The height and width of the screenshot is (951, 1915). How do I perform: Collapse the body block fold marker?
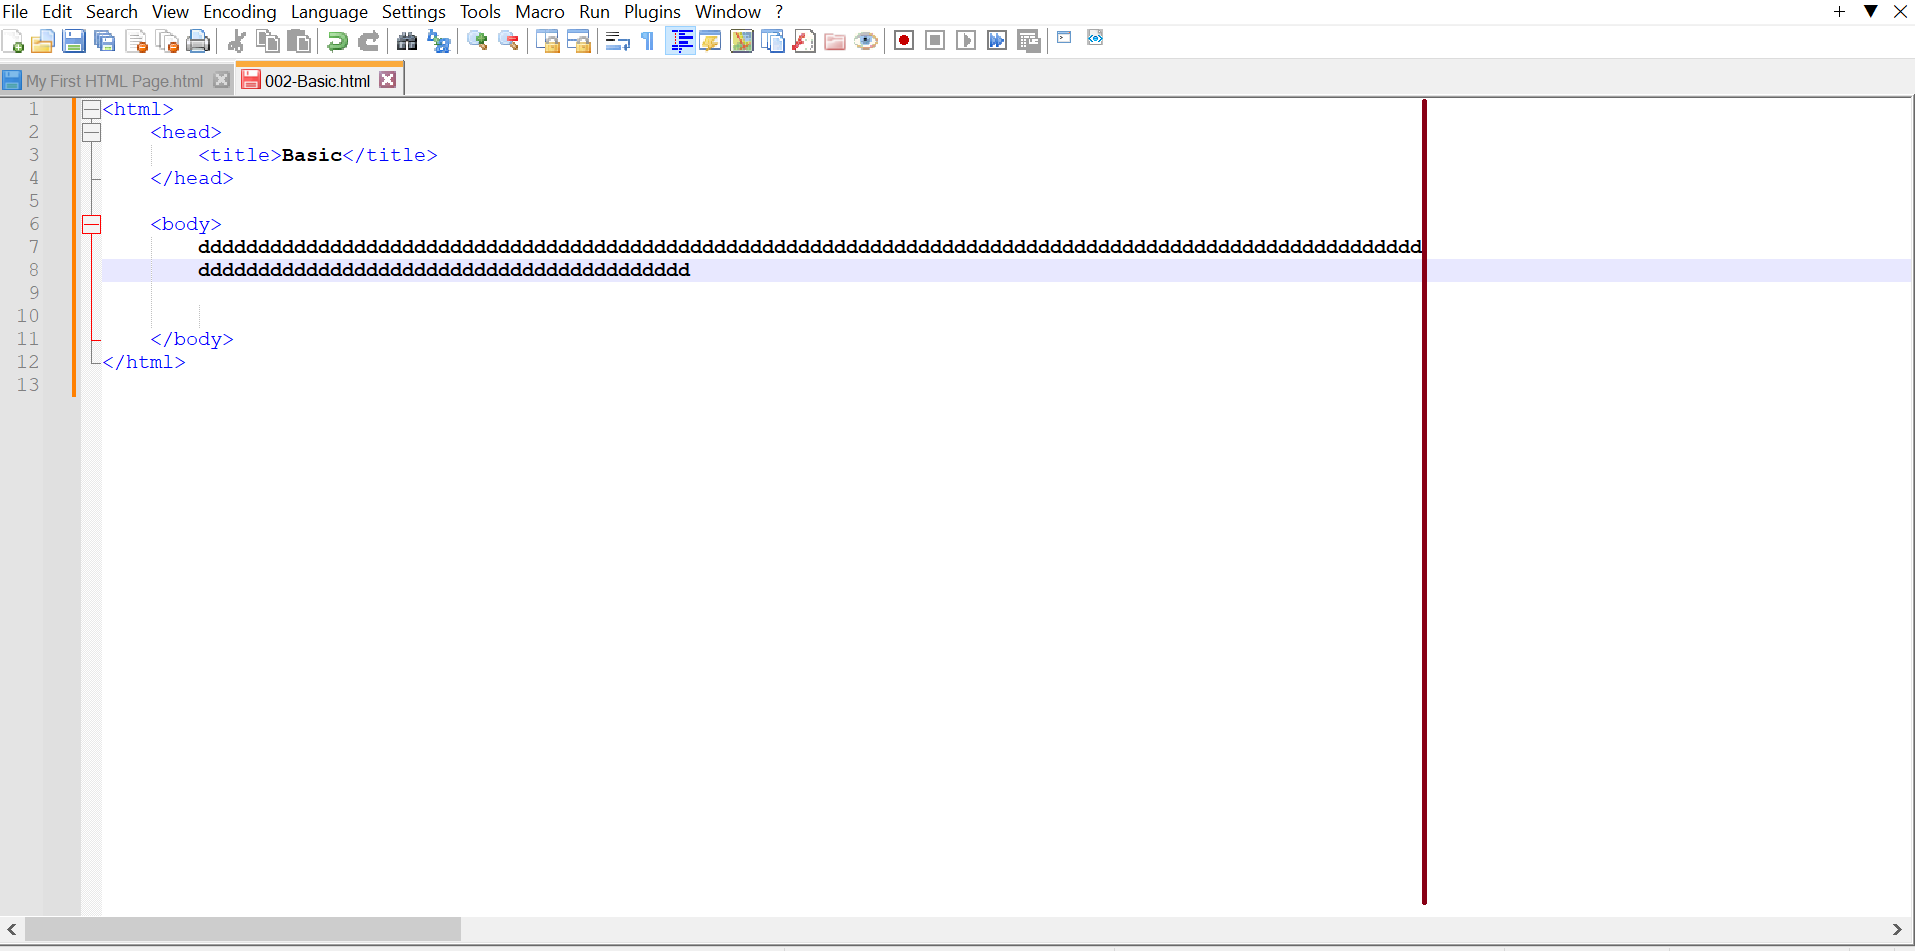[91, 224]
